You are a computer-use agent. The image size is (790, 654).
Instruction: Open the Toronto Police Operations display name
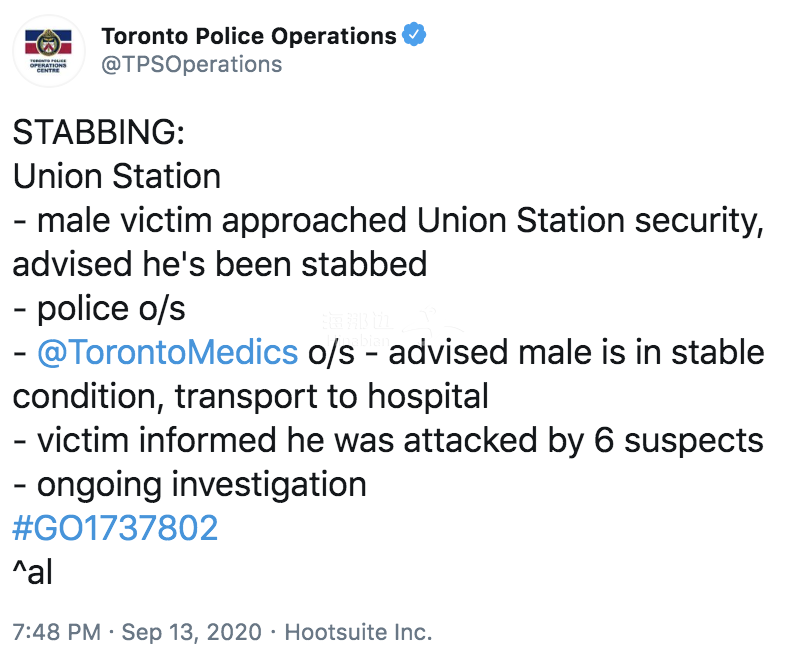[x=249, y=36]
